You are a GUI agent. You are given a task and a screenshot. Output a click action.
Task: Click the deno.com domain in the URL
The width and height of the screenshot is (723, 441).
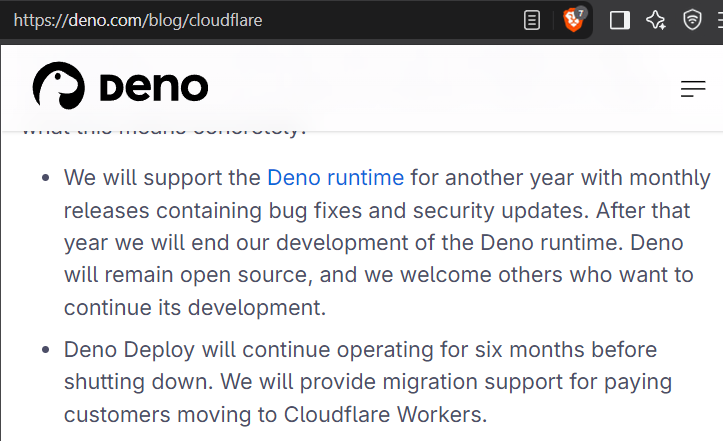(x=107, y=20)
